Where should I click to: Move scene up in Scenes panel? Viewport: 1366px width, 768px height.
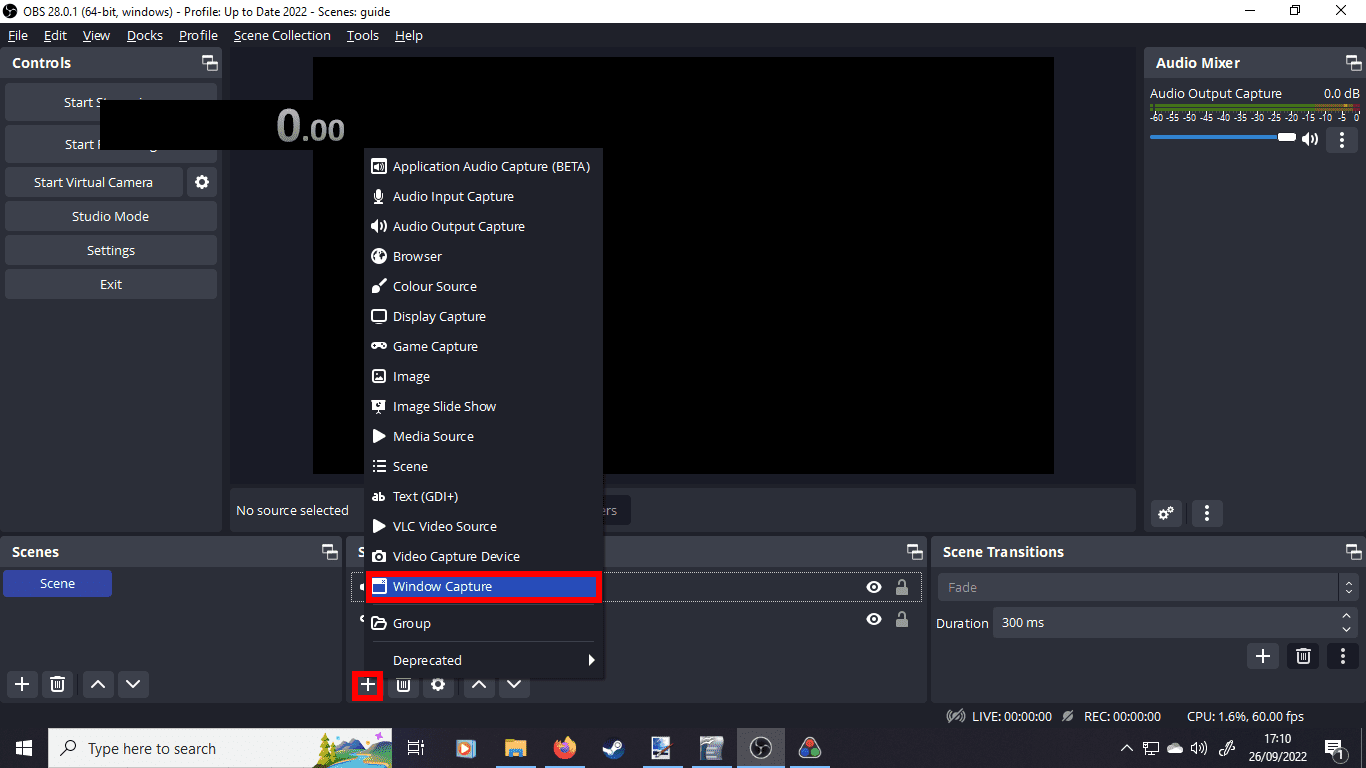click(98, 684)
